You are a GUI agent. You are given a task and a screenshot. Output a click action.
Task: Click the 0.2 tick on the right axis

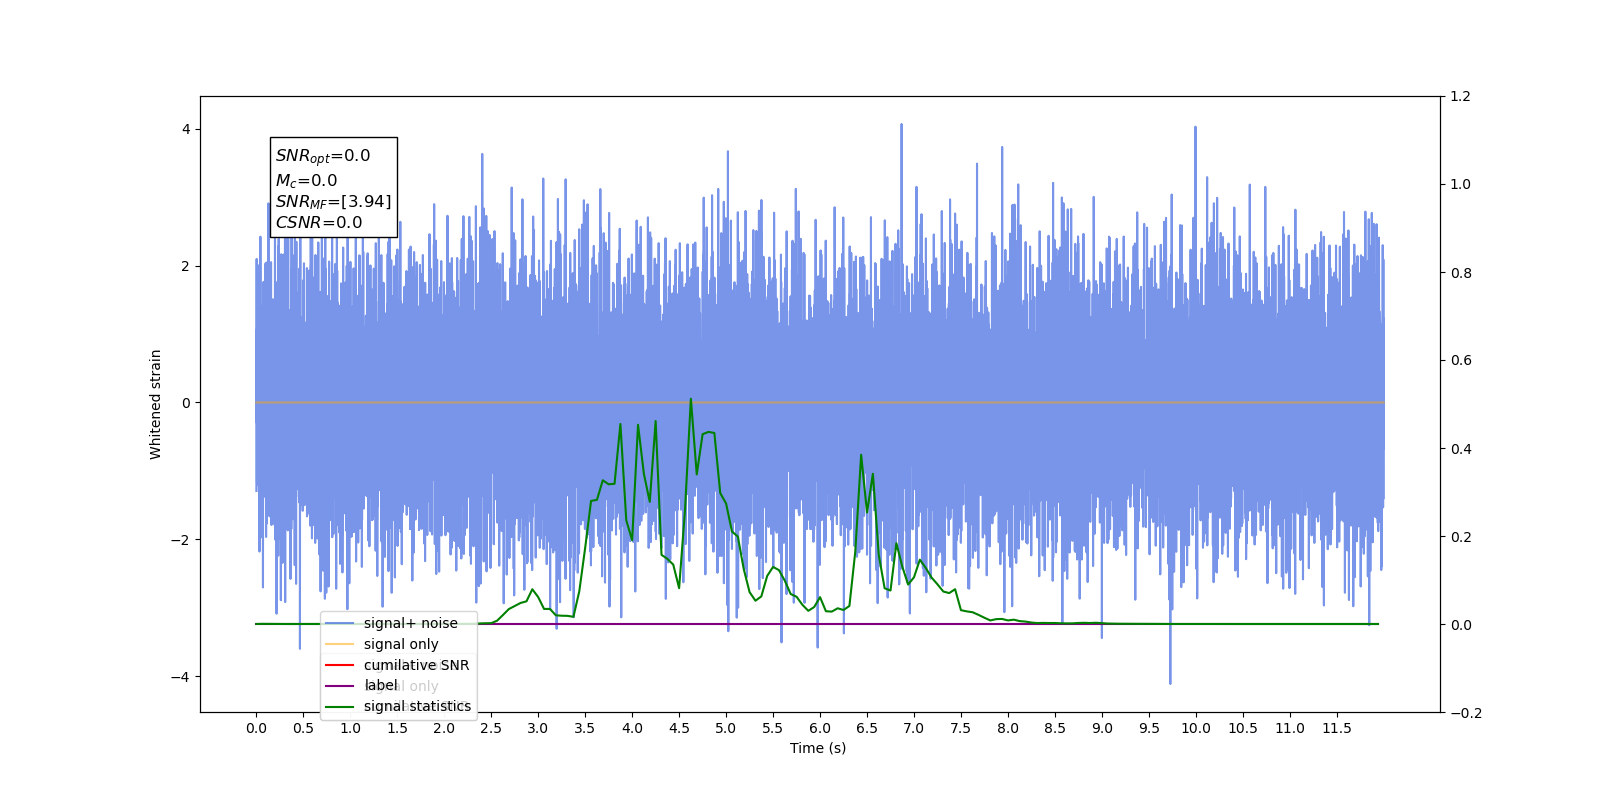click(1461, 537)
